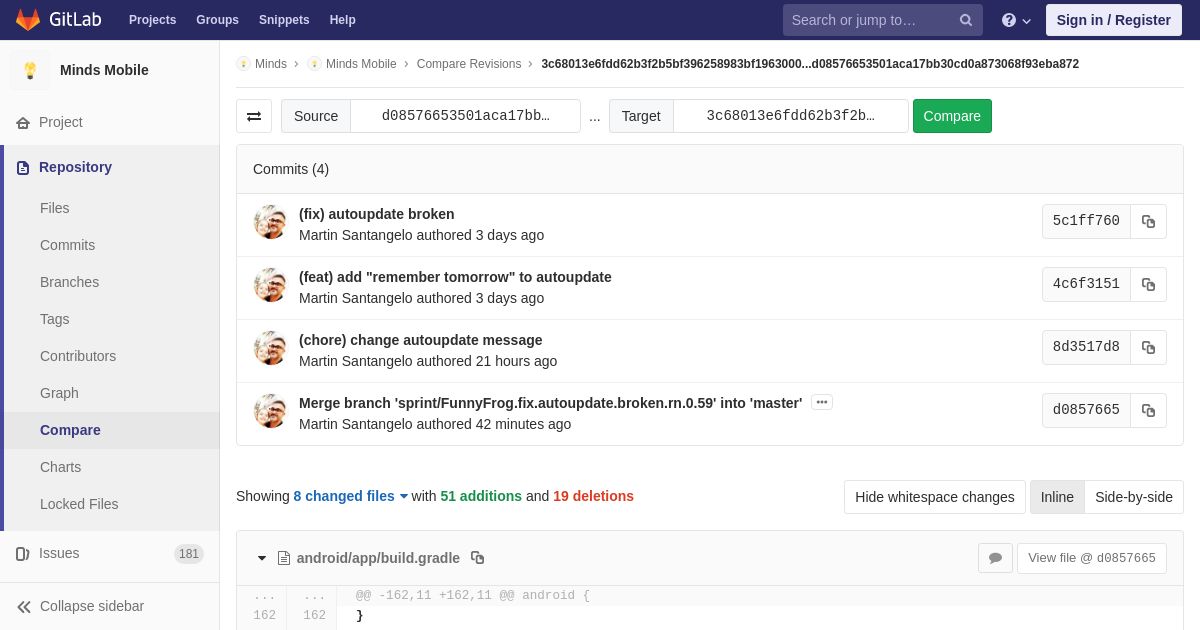Open '(chore) change autoupdate message' commit
This screenshot has width=1200, height=630.
[421, 340]
